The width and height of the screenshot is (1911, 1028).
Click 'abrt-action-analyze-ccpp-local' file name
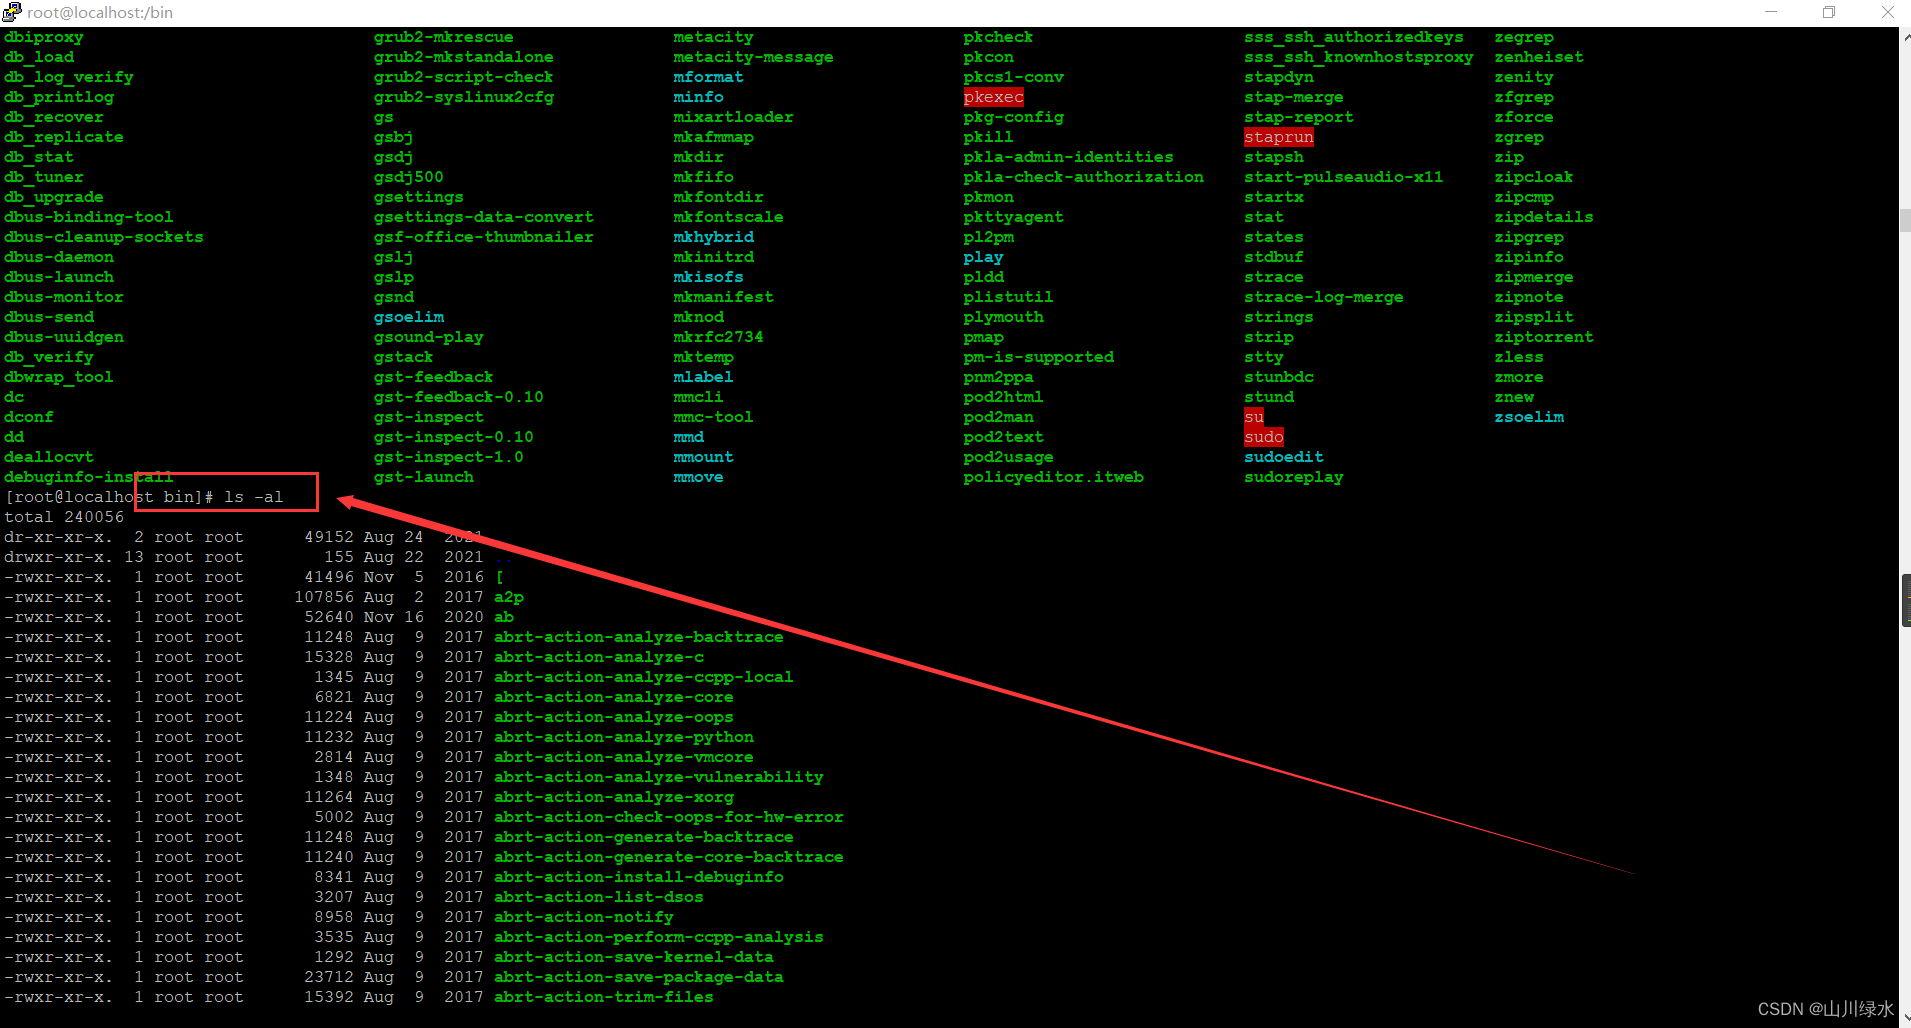click(x=644, y=677)
